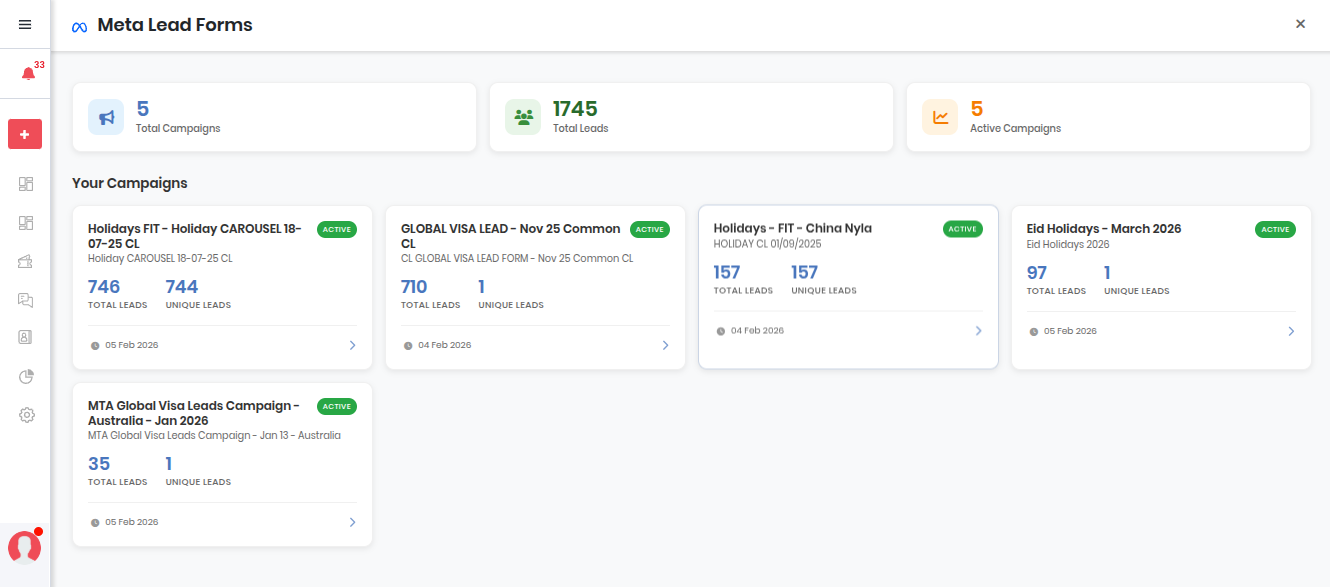
Task: Open the chat messages sidebar icon
Action: (x=26, y=299)
